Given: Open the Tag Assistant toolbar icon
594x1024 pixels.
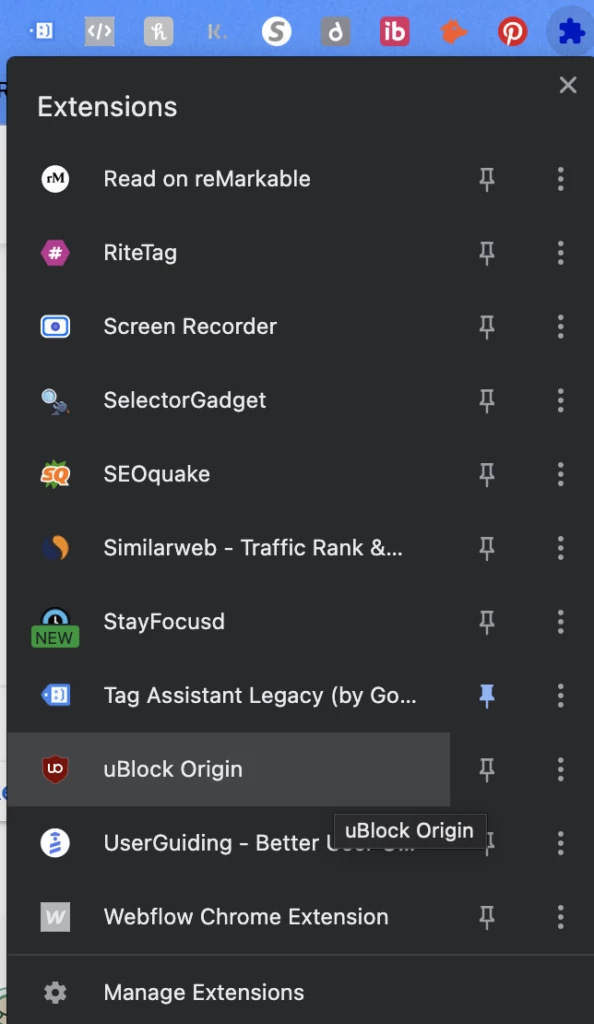Looking at the screenshot, I should 41,31.
